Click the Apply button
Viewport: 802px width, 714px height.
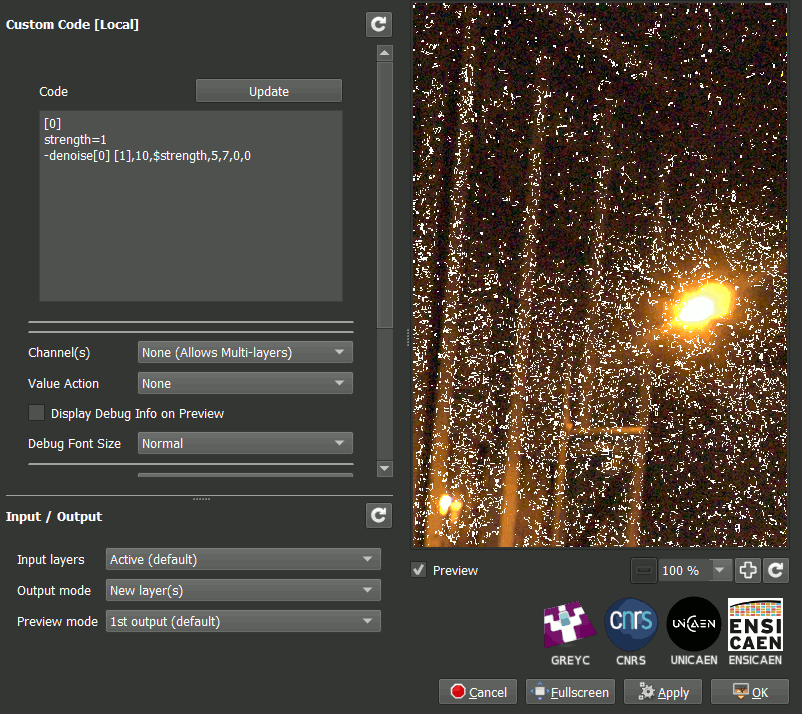tap(662, 692)
